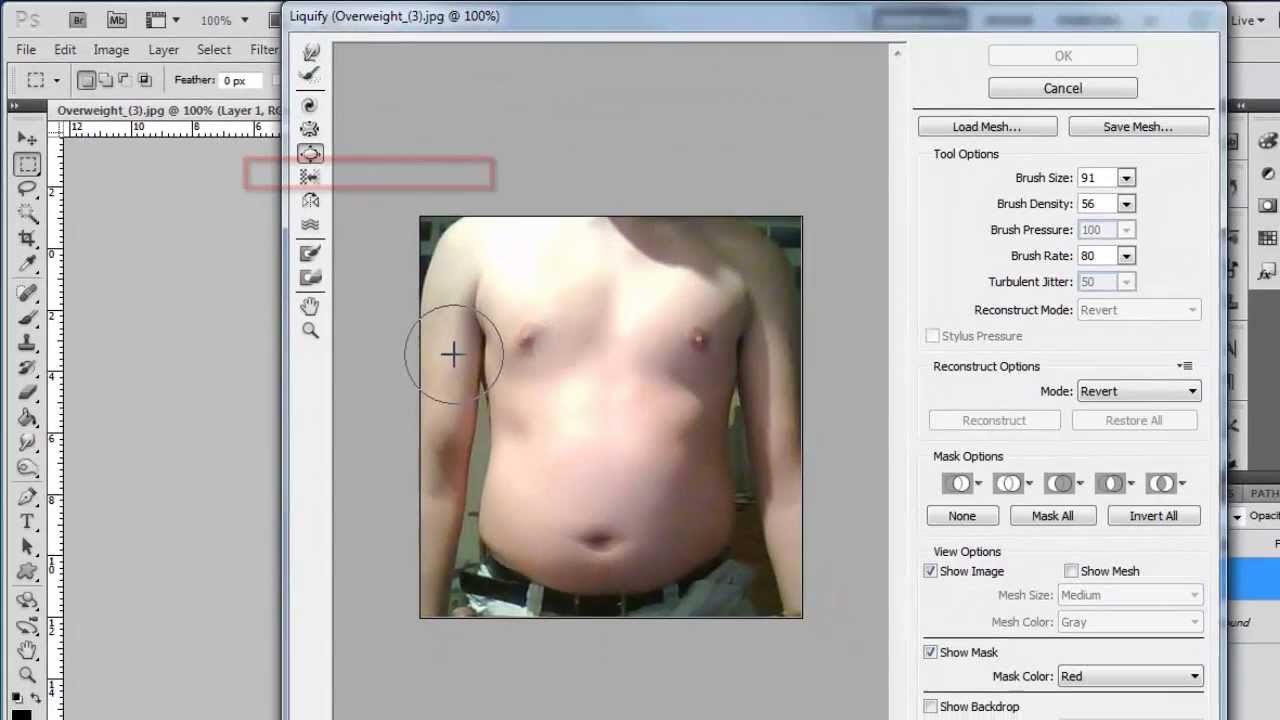Open the Edit menu

pyautogui.click(x=65, y=49)
